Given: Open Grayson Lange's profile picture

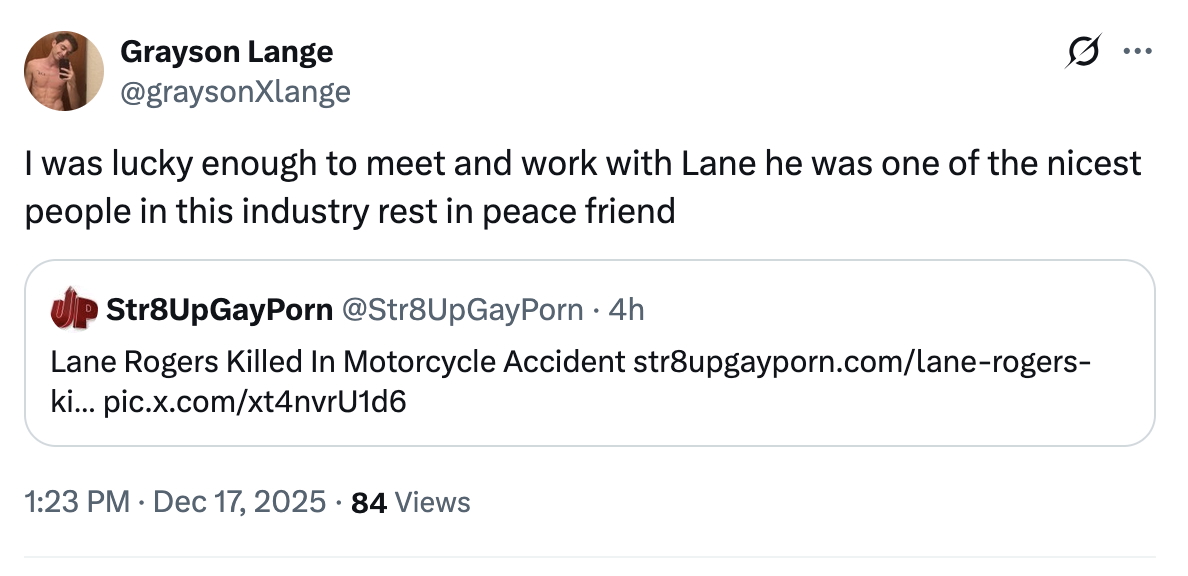Looking at the screenshot, I should [x=64, y=70].
